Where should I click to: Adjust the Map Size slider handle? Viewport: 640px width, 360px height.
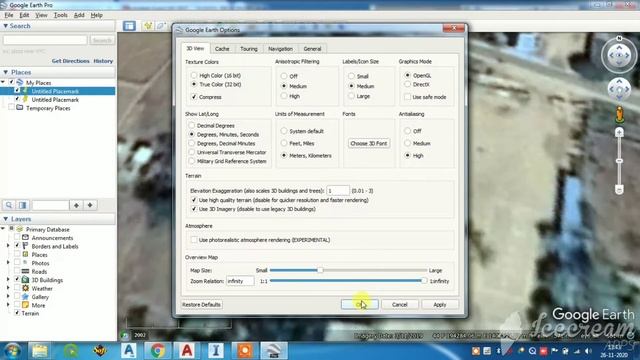pyautogui.click(x=320, y=270)
